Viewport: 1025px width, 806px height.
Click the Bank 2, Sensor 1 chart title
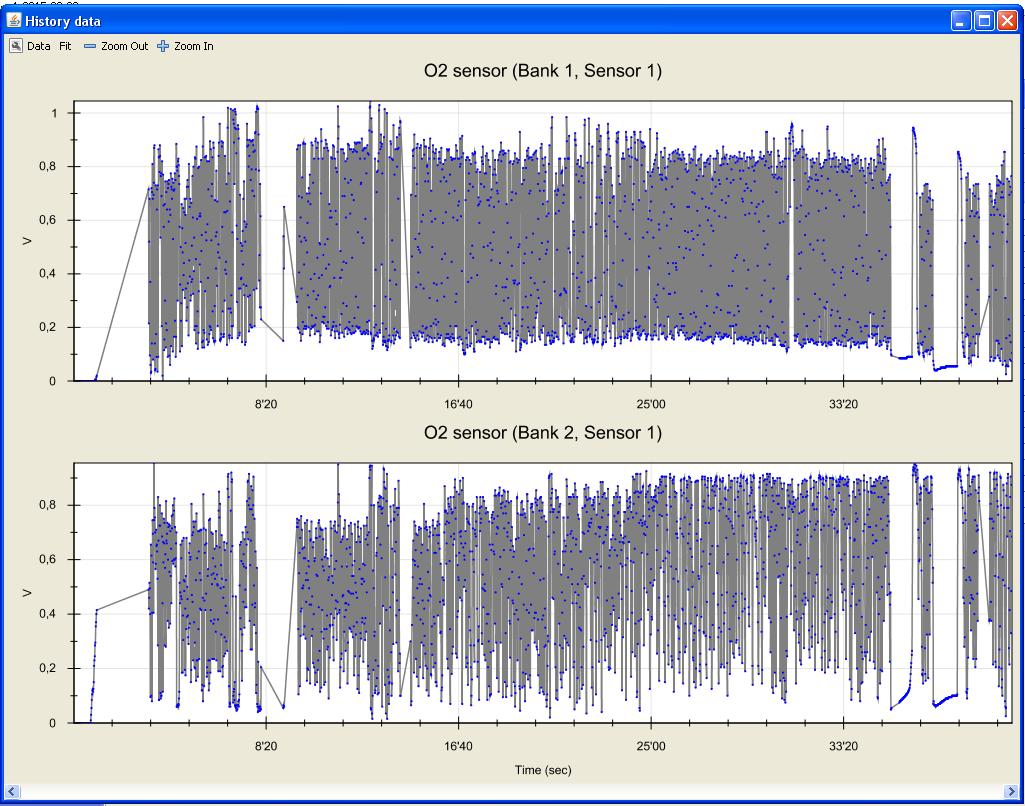click(543, 433)
